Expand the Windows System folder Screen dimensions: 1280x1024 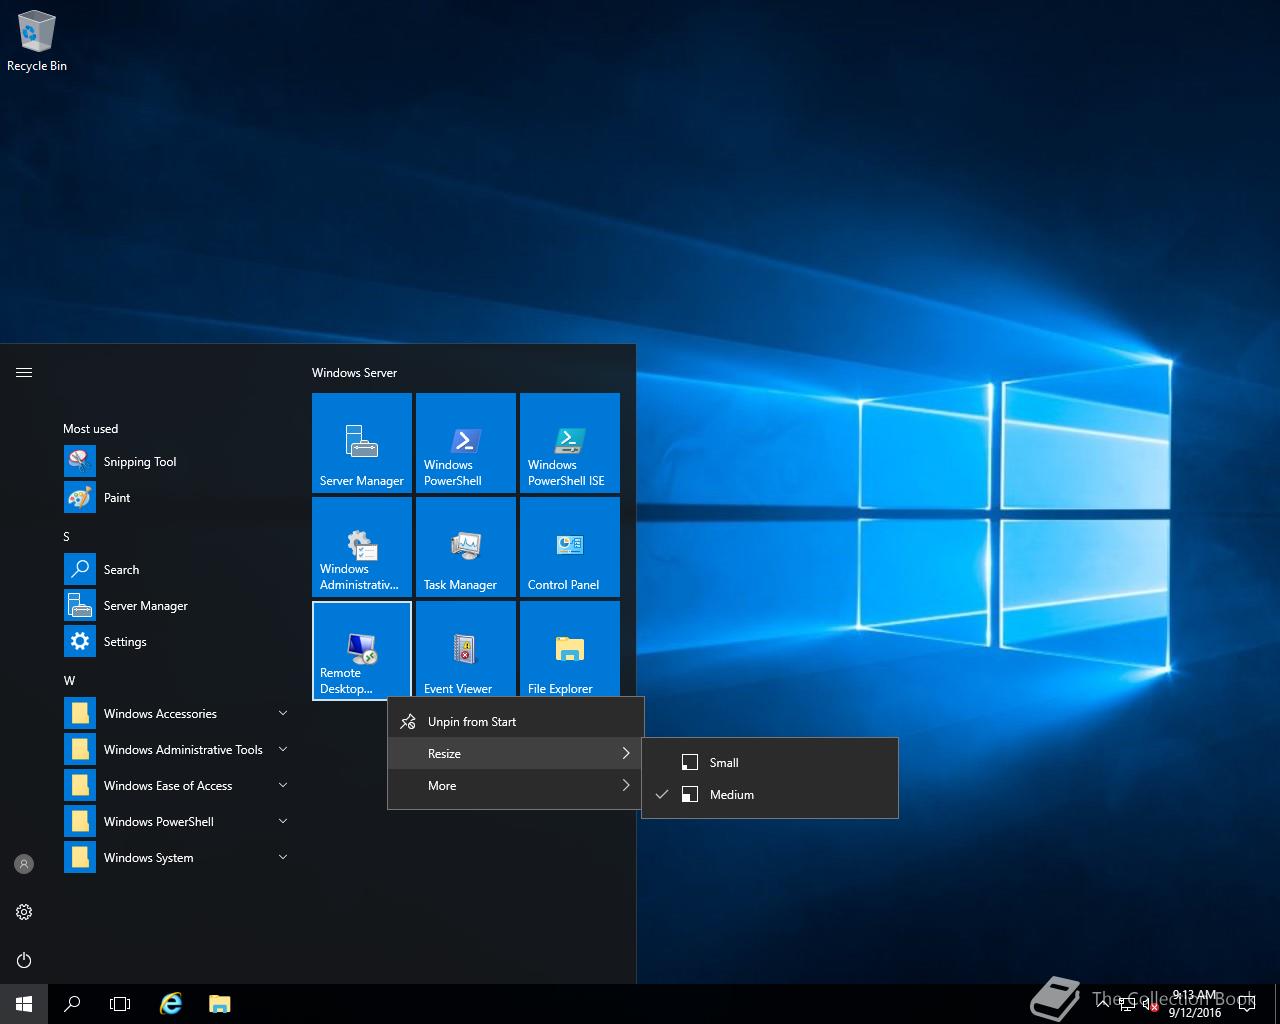pos(176,858)
